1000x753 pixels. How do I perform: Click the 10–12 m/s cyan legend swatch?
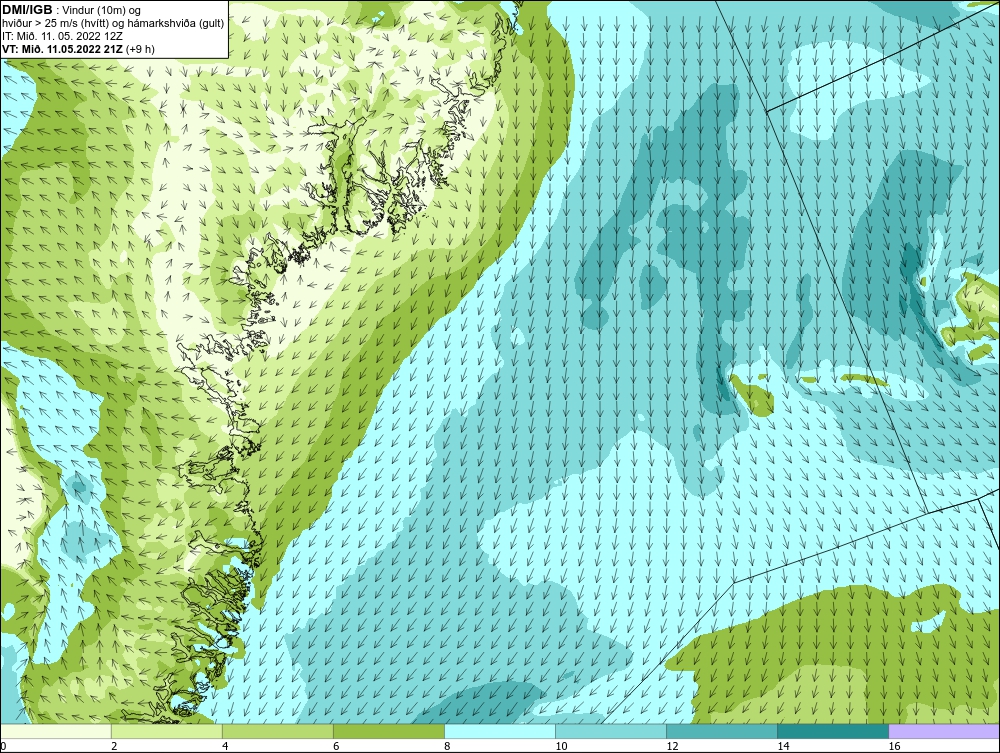click(611, 731)
